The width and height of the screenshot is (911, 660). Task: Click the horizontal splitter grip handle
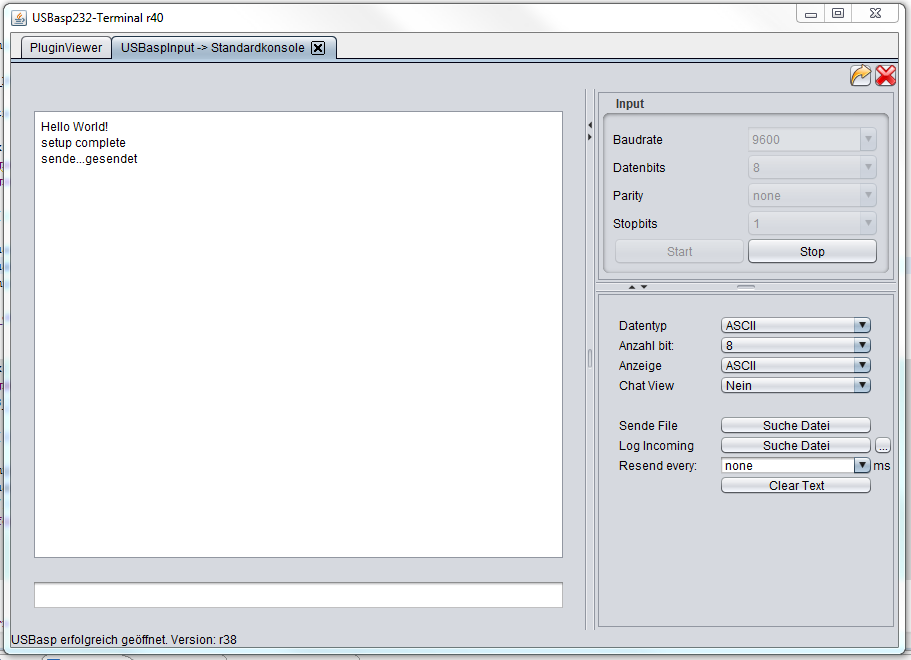(x=746, y=287)
